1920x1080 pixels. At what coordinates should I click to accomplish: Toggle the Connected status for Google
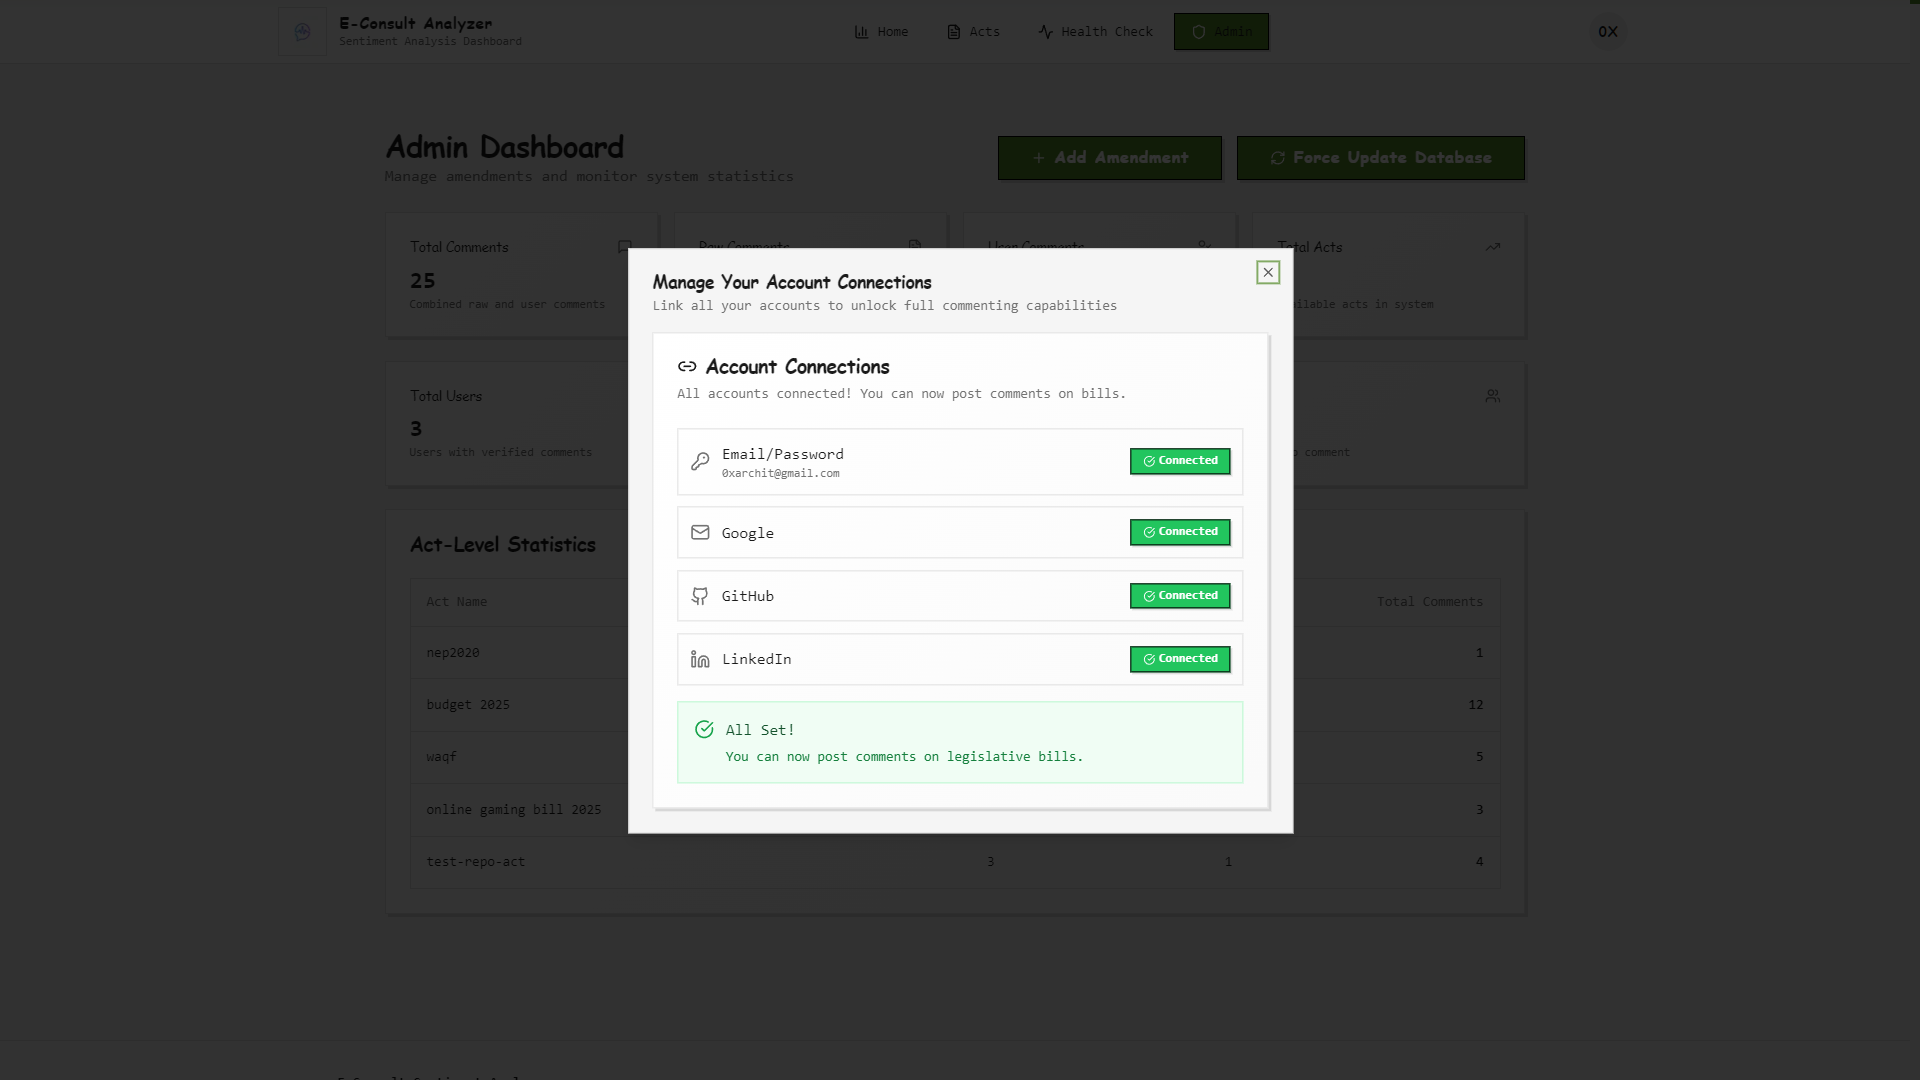(x=1180, y=532)
